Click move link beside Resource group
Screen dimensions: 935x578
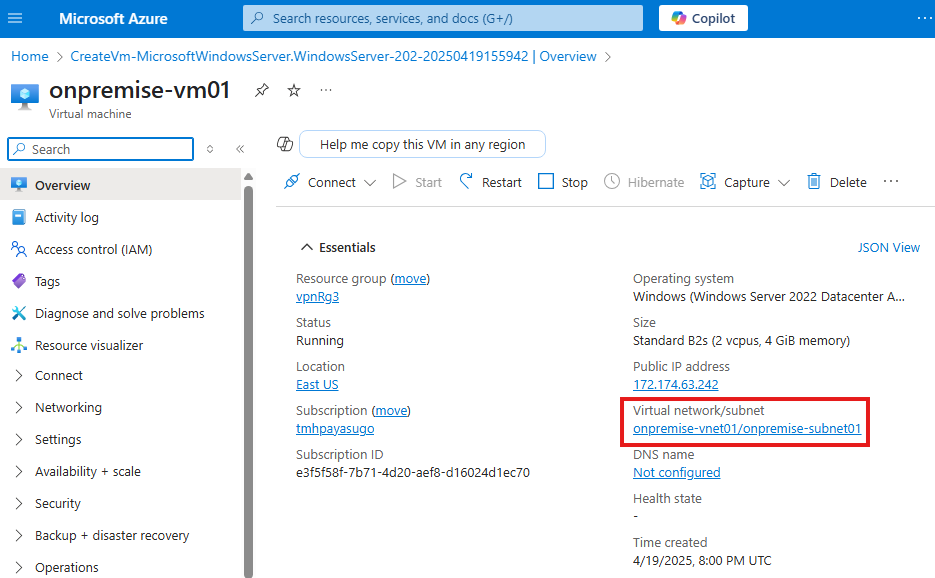tap(410, 279)
